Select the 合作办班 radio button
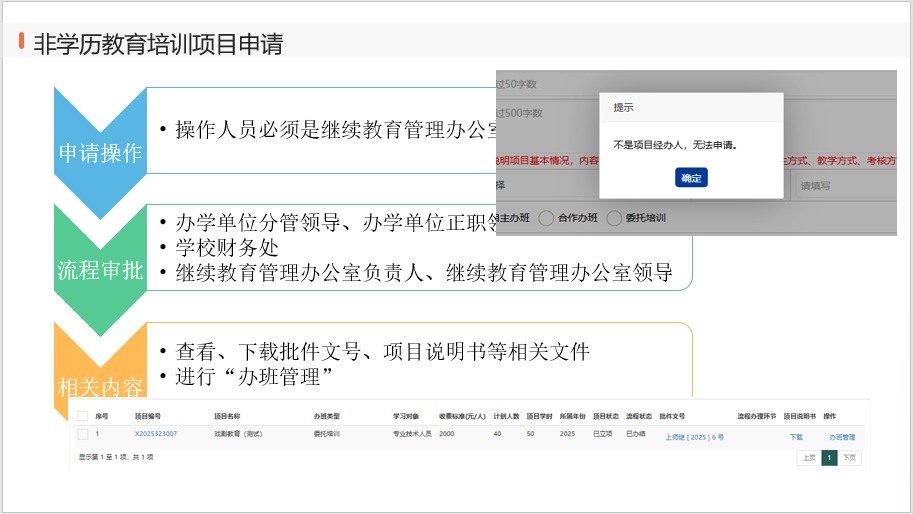913x514 pixels. (x=547, y=218)
